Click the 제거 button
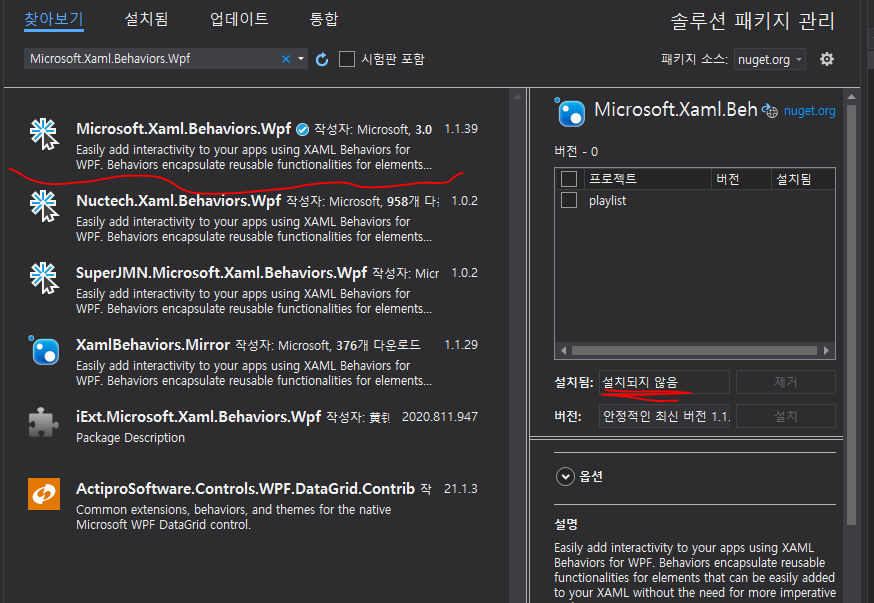The width and height of the screenshot is (874, 603). [786, 382]
